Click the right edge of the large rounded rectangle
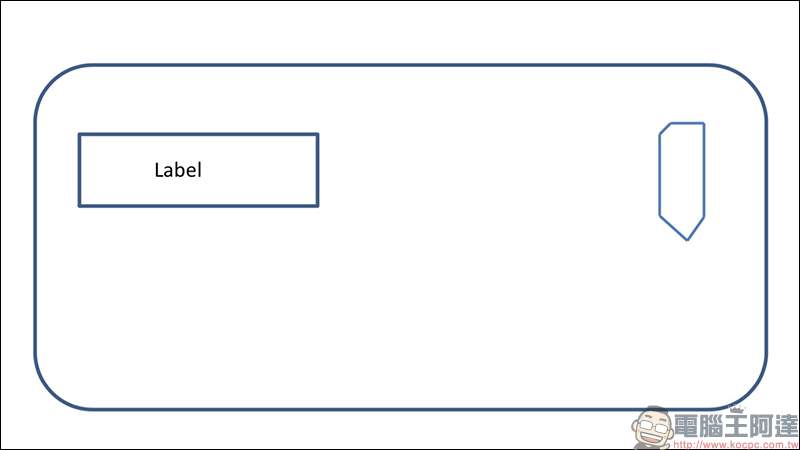The image size is (800, 450). click(766, 237)
